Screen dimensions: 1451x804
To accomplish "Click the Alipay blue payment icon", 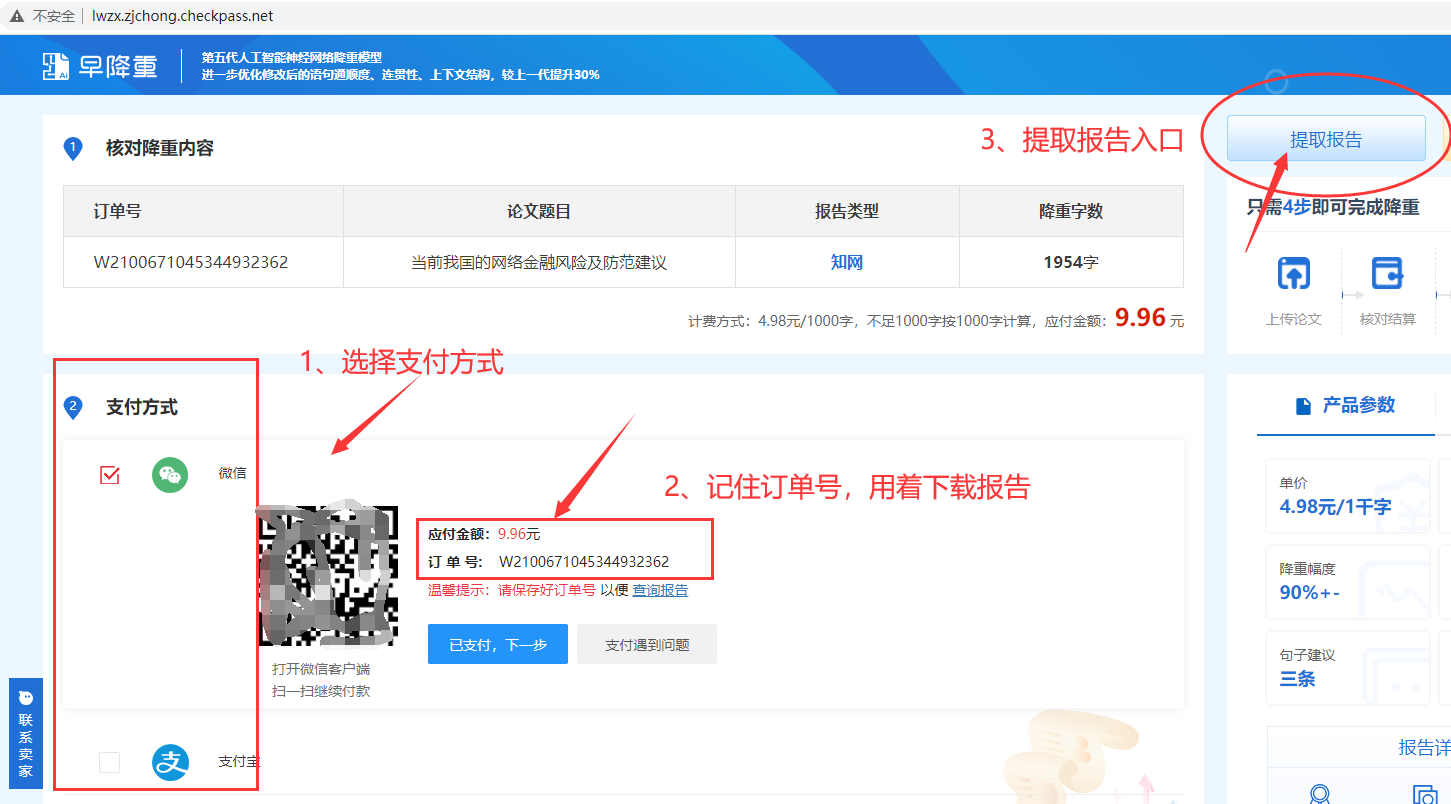I will tap(170, 762).
